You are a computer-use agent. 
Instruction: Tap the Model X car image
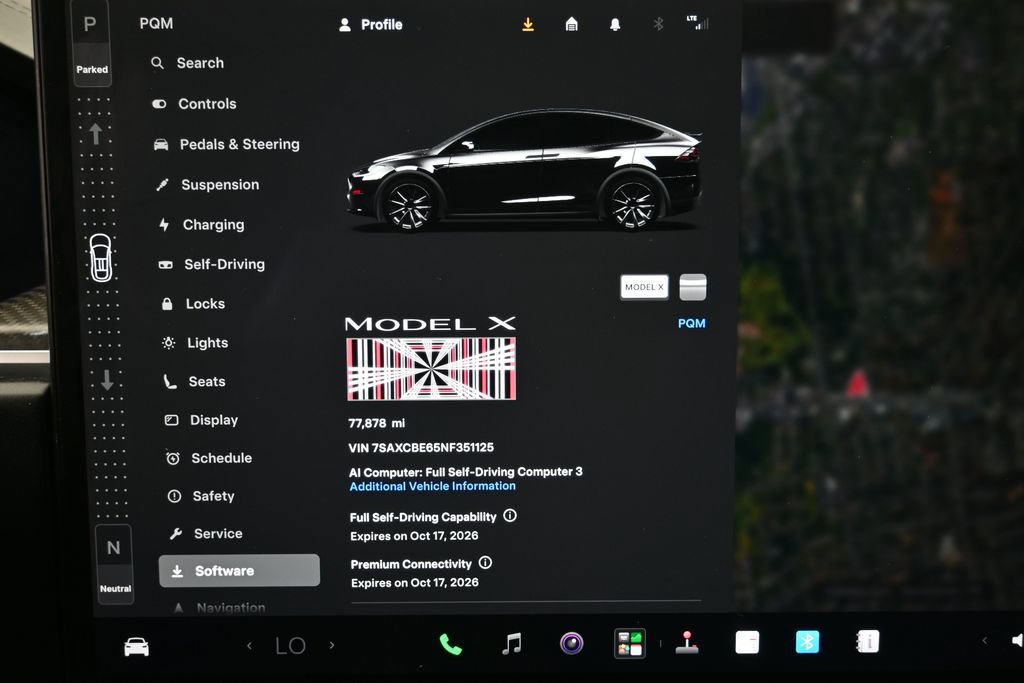[x=524, y=171]
